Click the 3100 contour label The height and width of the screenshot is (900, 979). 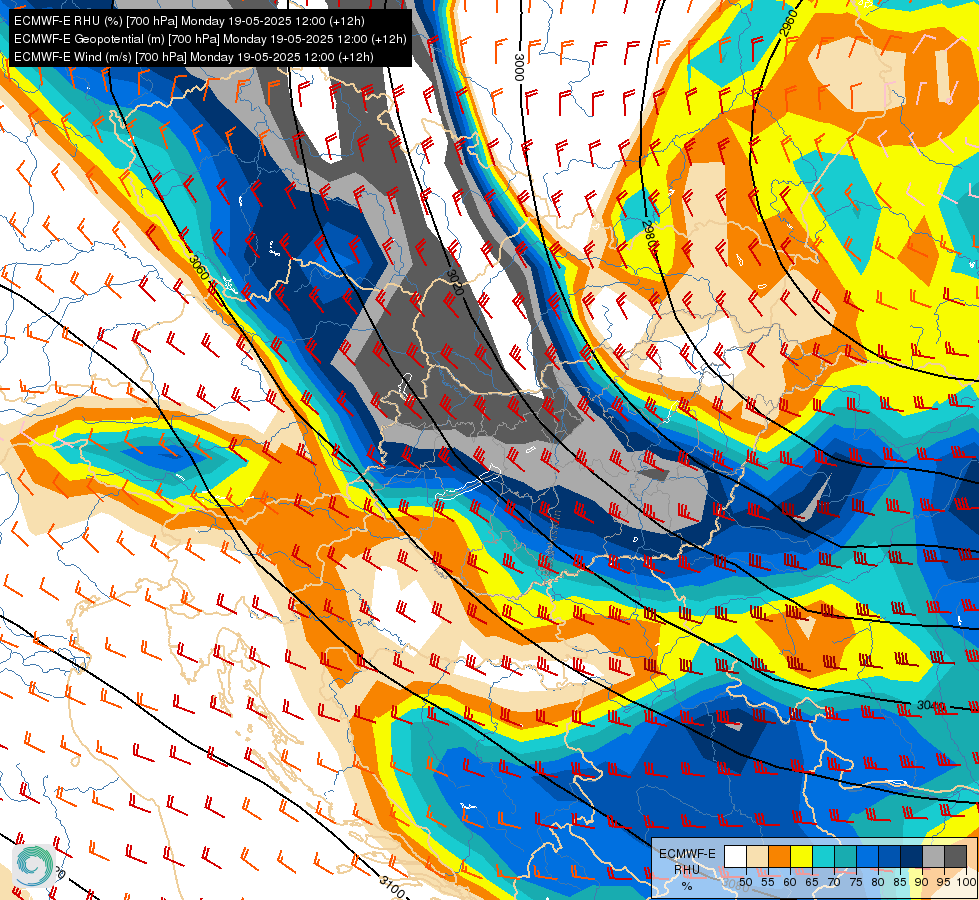tap(391, 887)
